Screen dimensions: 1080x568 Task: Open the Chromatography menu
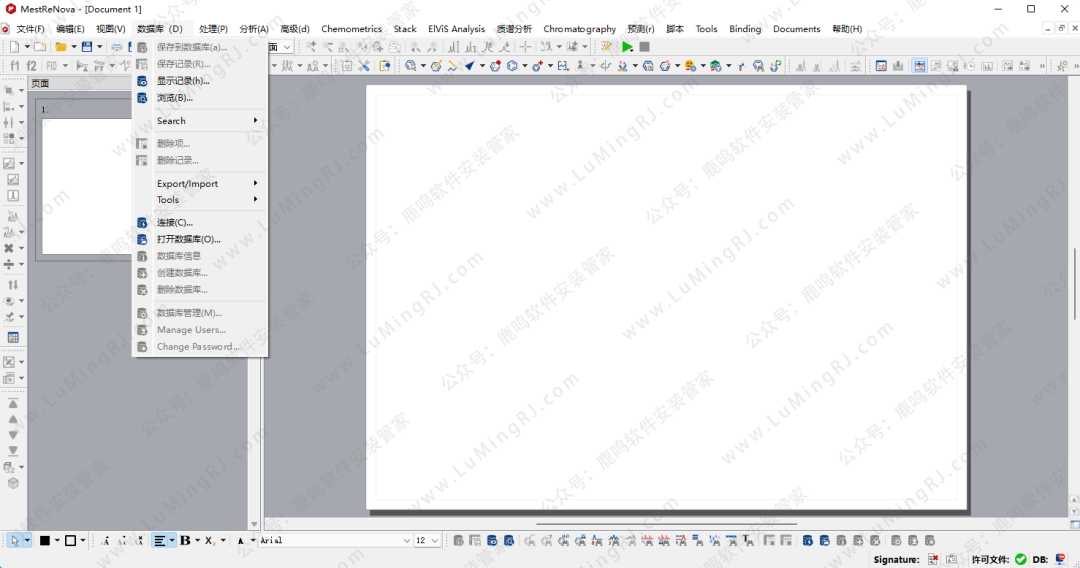tap(579, 29)
